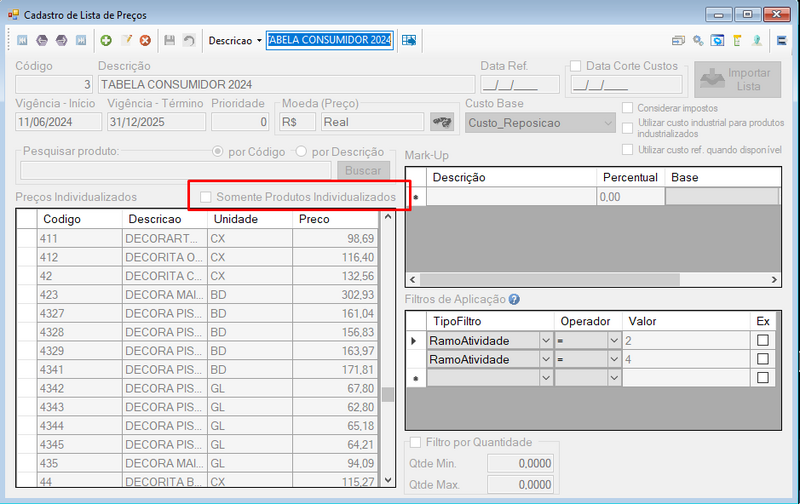
Task: Select the row with Codigo 435
Action: pos(198,463)
